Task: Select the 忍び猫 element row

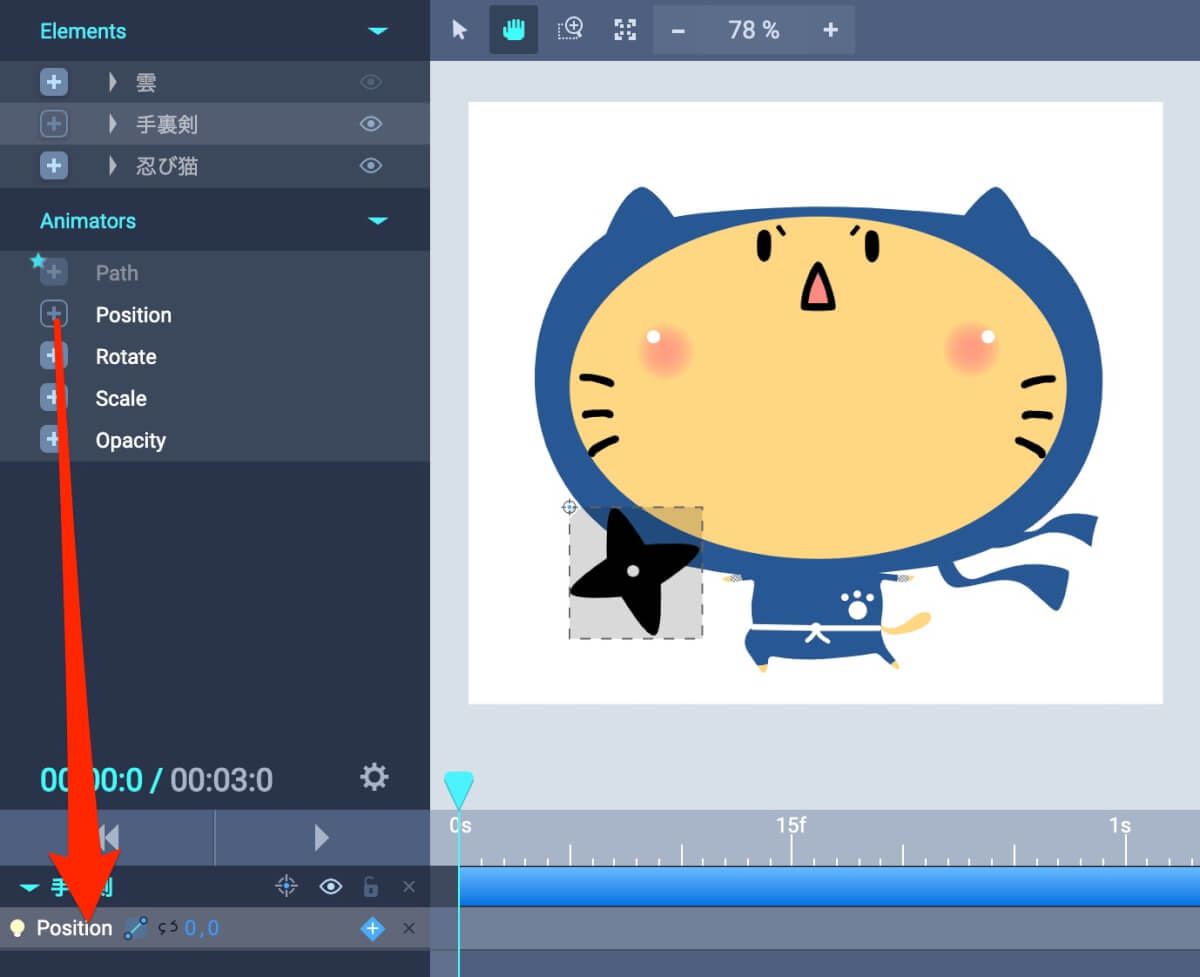Action: 215,166
